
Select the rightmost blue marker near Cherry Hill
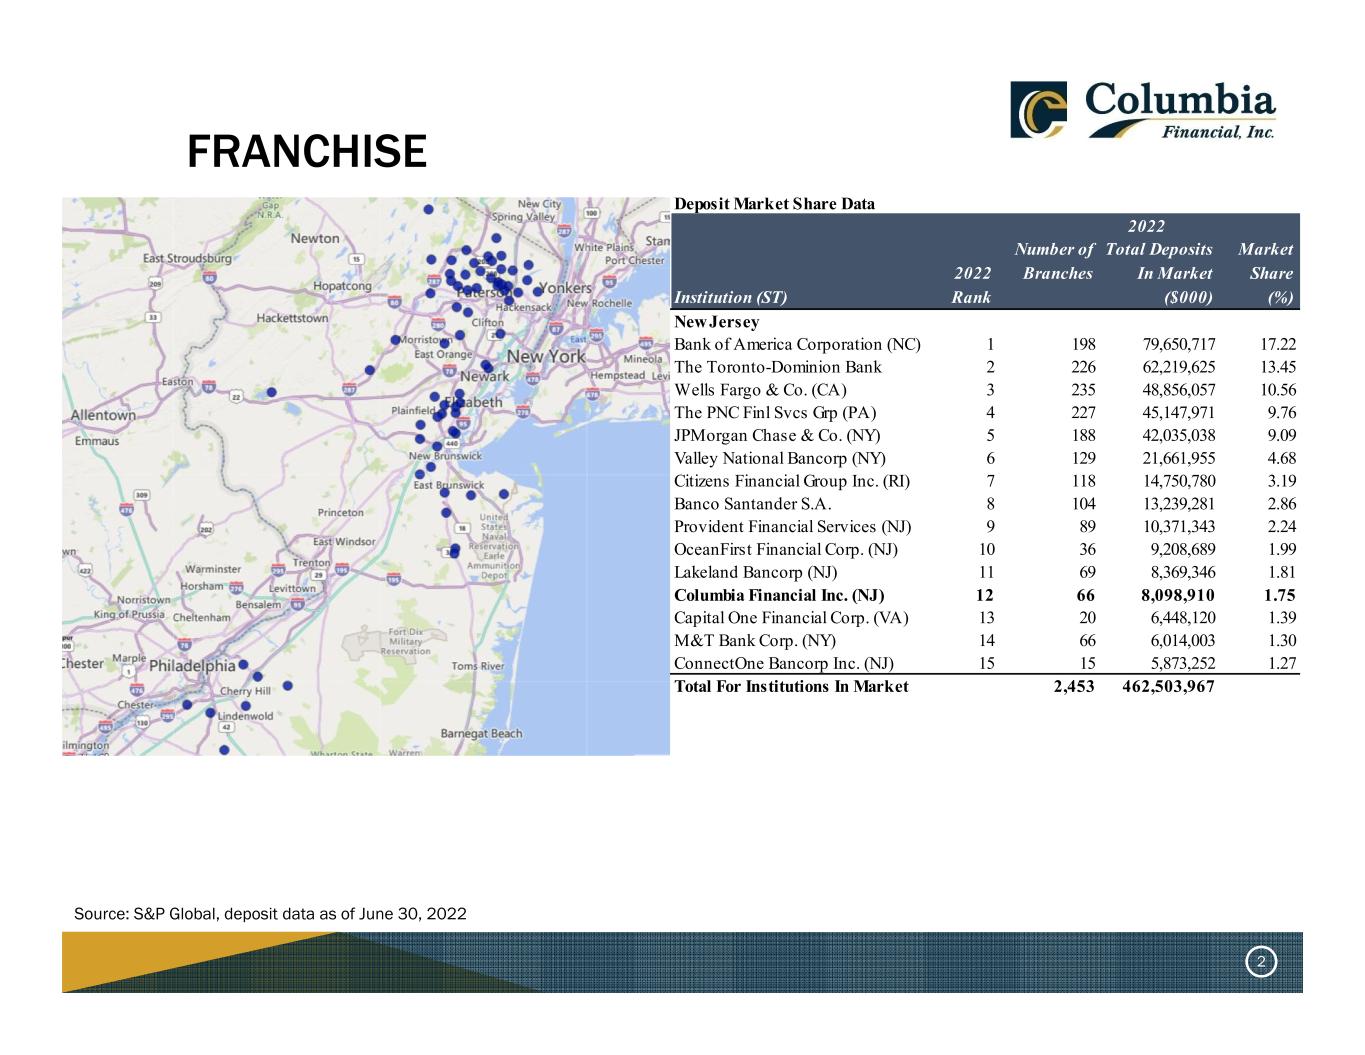288,685
